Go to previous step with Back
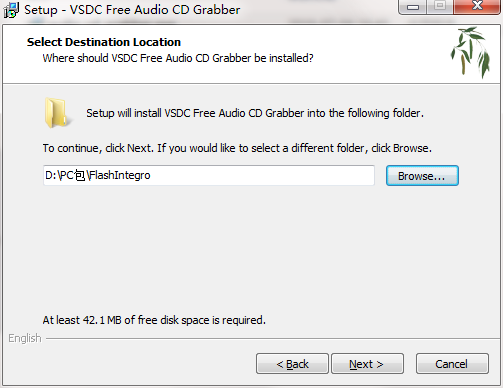This screenshot has height=388, width=503. [292, 364]
